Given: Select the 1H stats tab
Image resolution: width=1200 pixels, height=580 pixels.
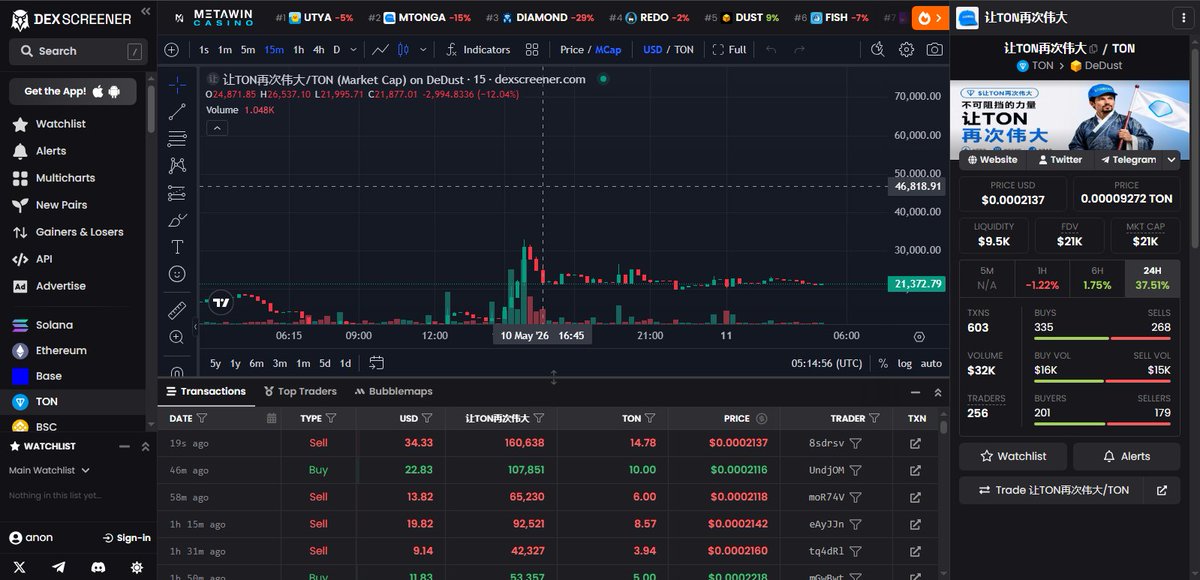Looking at the screenshot, I should 1042,277.
